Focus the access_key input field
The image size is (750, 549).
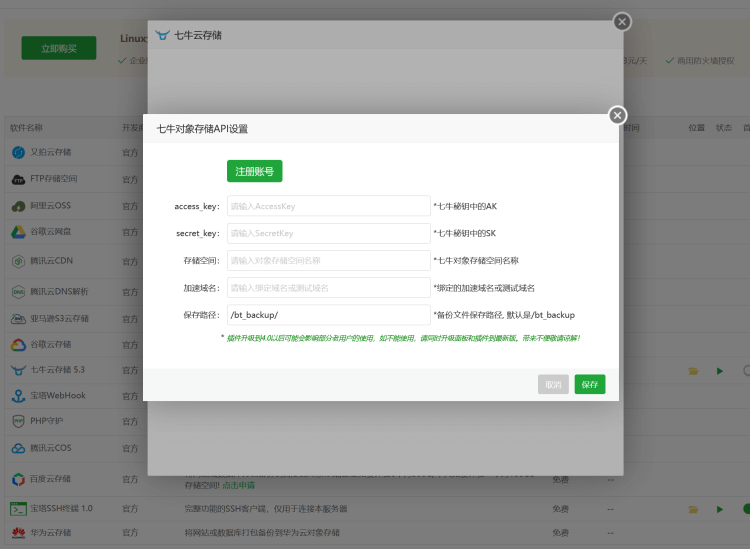tap(329, 206)
